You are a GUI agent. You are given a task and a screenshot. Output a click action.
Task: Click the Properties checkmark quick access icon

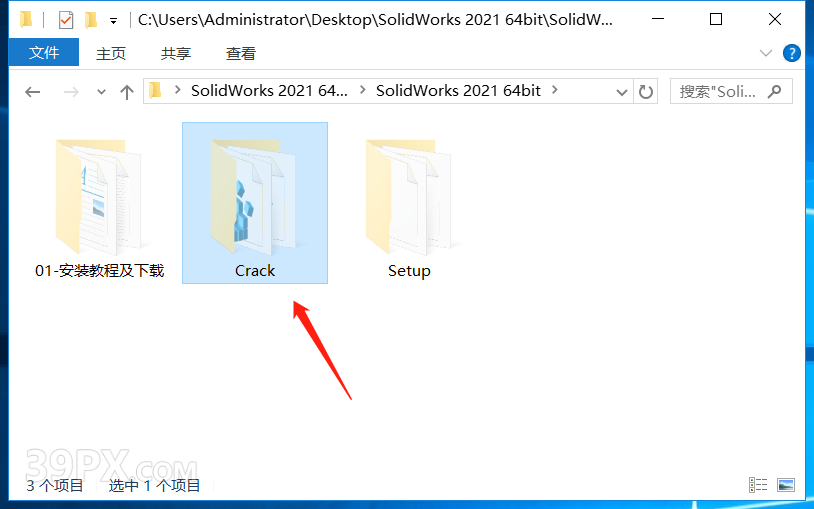[66, 20]
